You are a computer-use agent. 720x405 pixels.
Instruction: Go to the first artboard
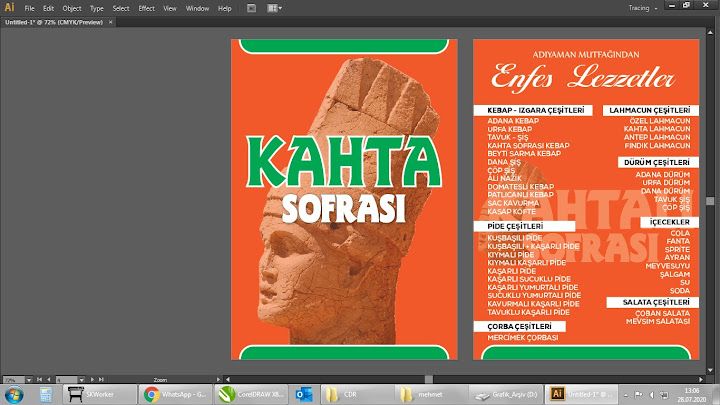click(x=39, y=380)
